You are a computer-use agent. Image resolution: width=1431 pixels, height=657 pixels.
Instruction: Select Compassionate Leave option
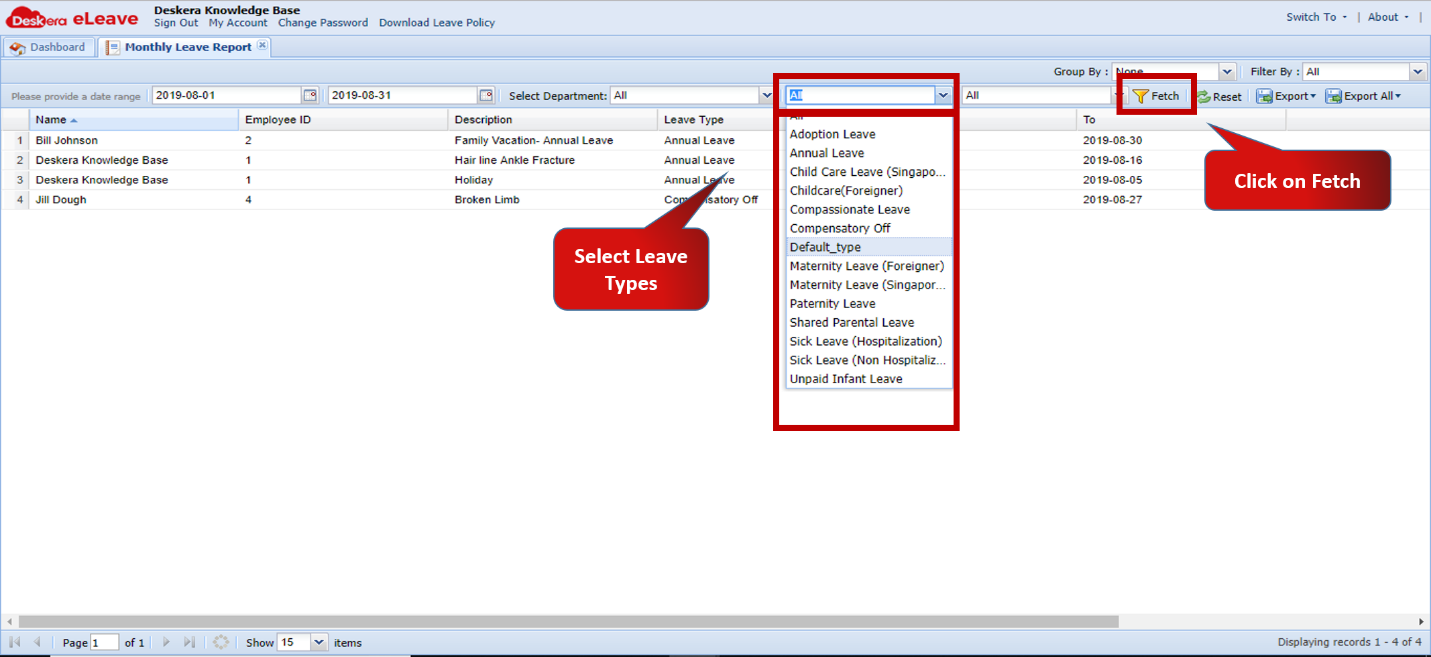(x=869, y=209)
